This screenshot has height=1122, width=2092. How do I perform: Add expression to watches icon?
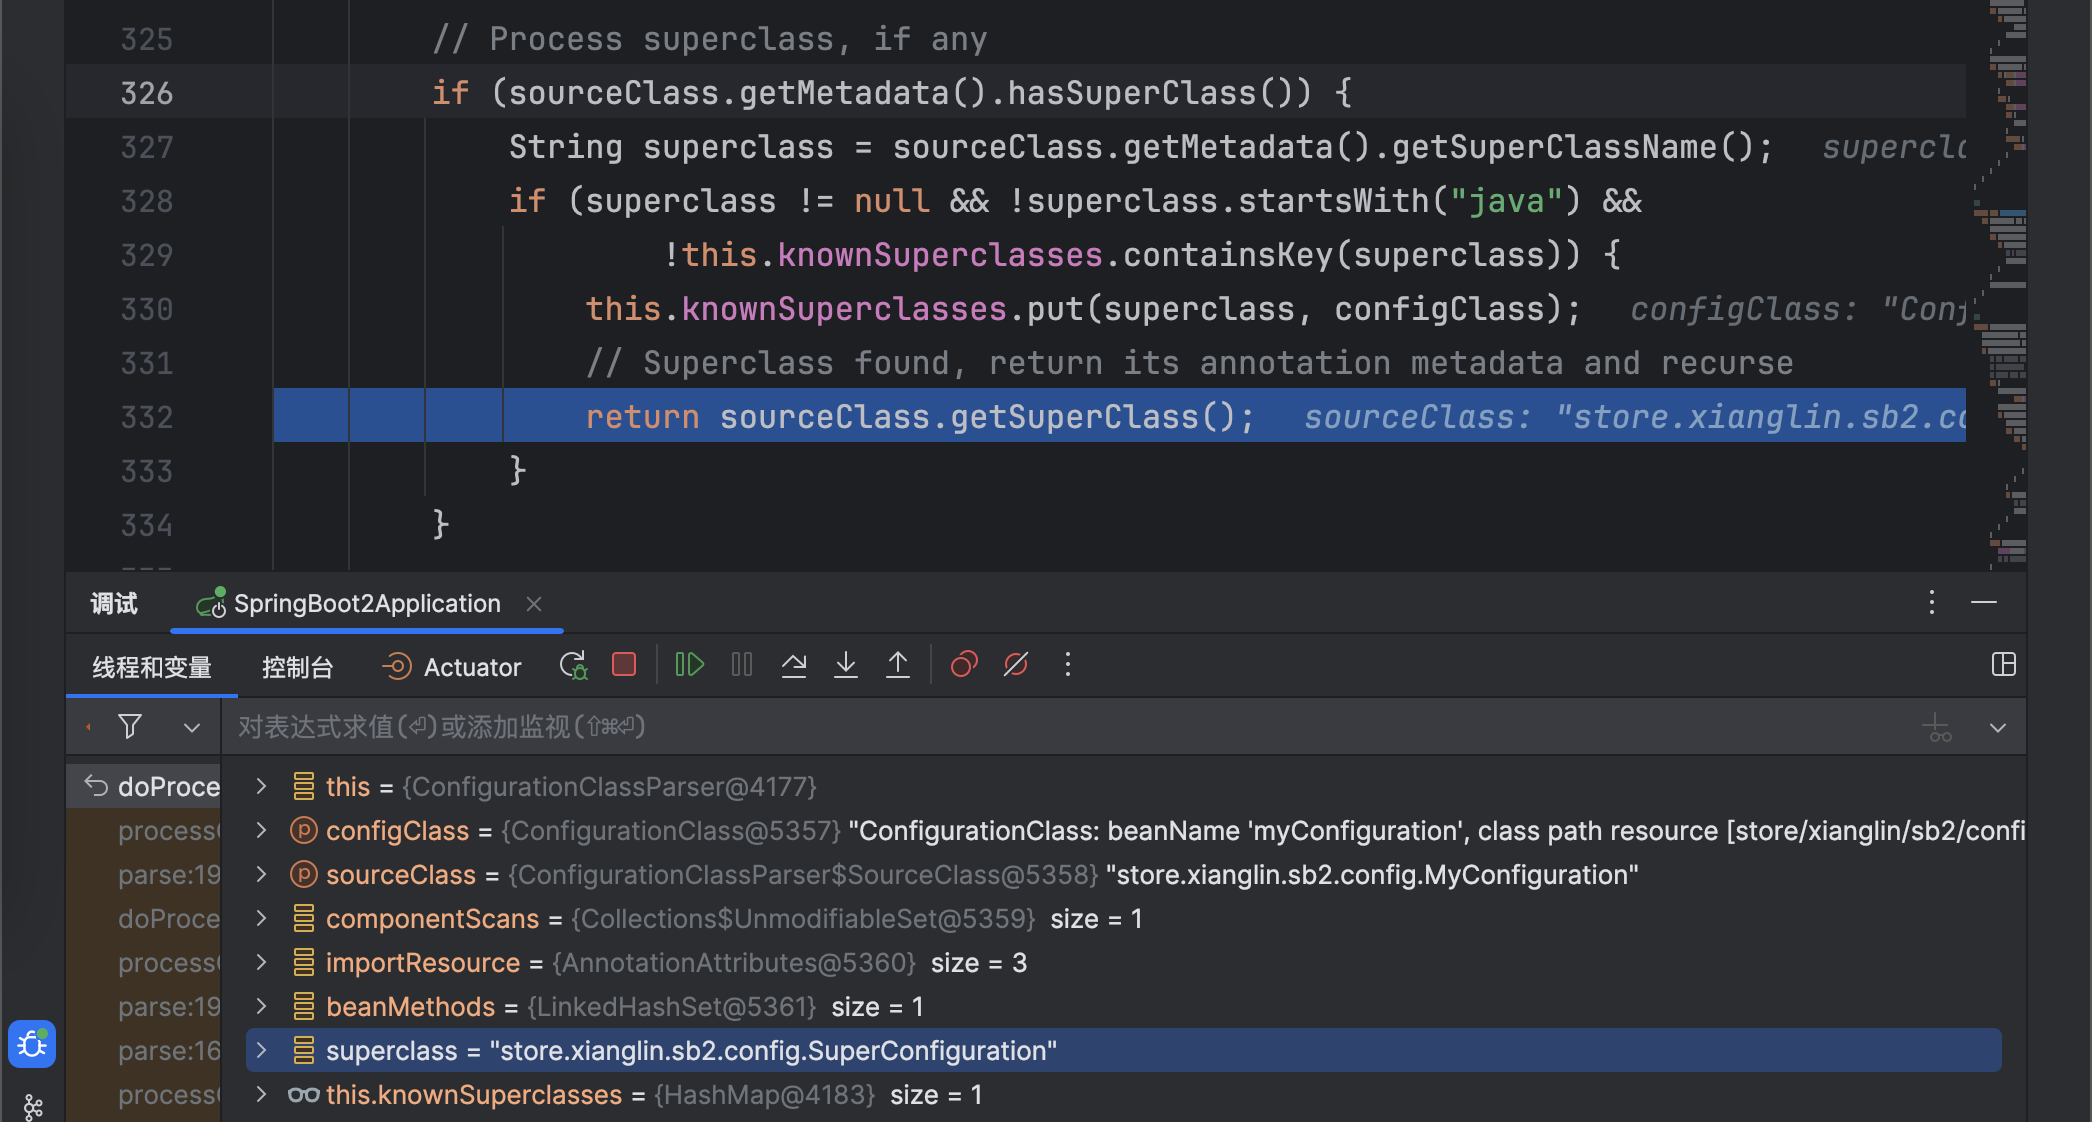pyautogui.click(x=1937, y=728)
